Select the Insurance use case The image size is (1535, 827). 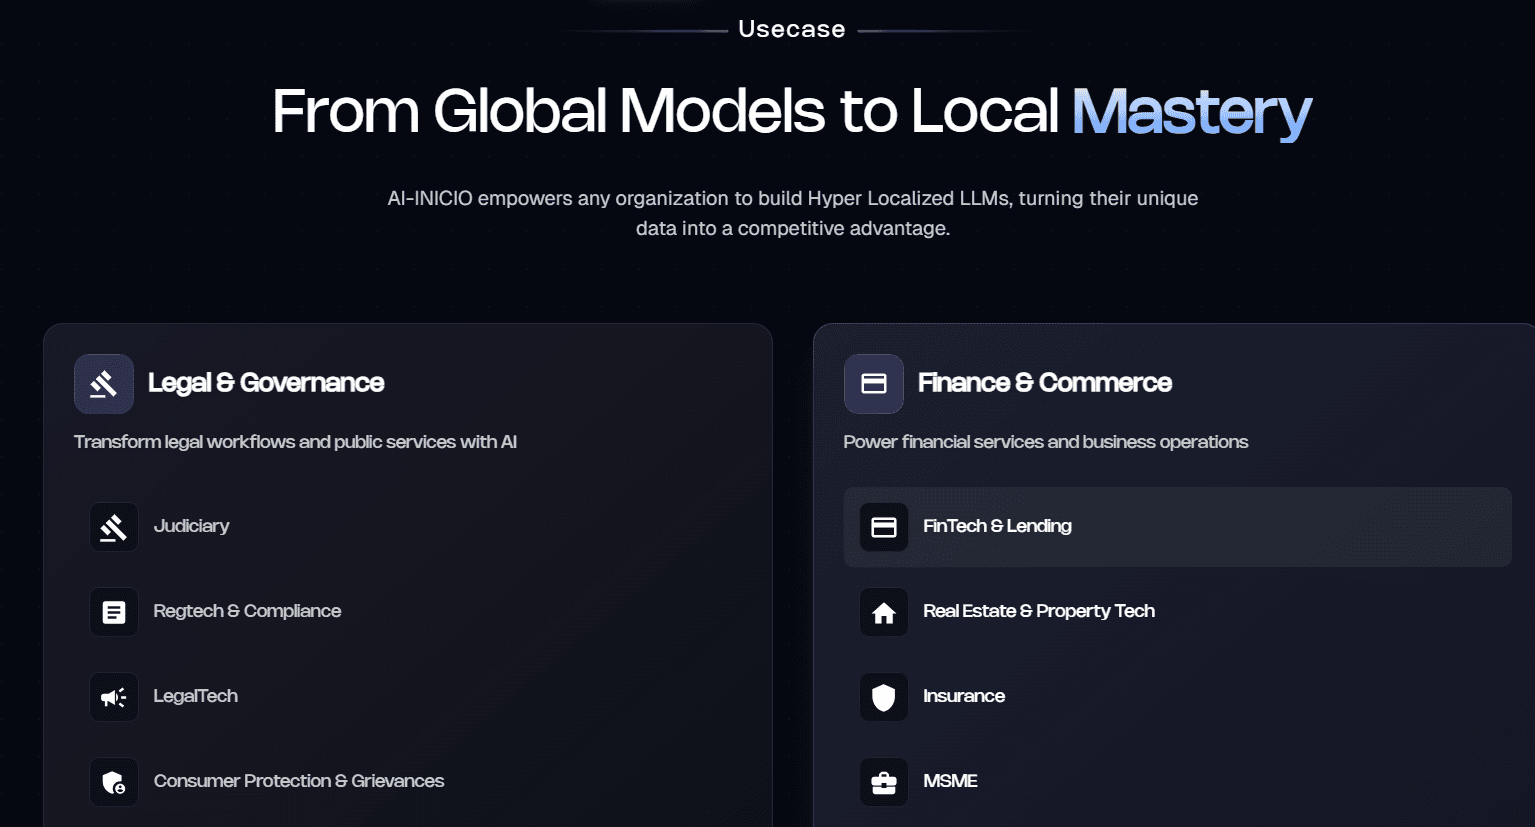(963, 696)
